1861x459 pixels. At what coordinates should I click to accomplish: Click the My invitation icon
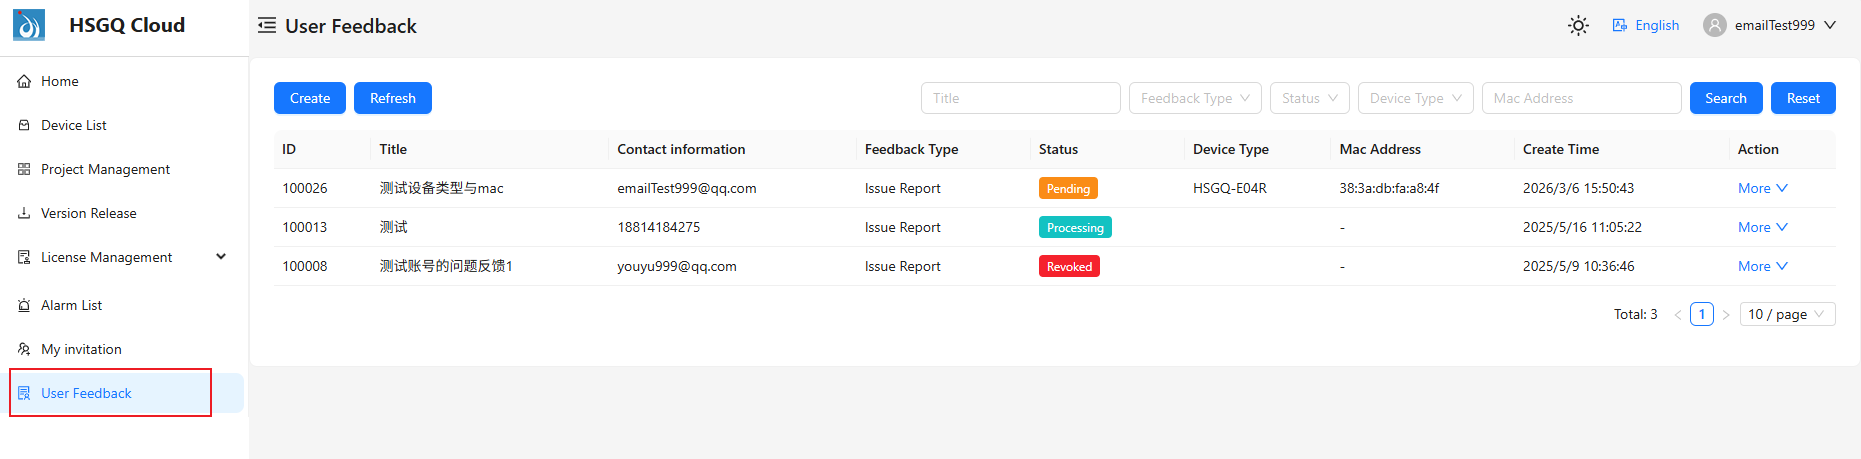tap(24, 350)
